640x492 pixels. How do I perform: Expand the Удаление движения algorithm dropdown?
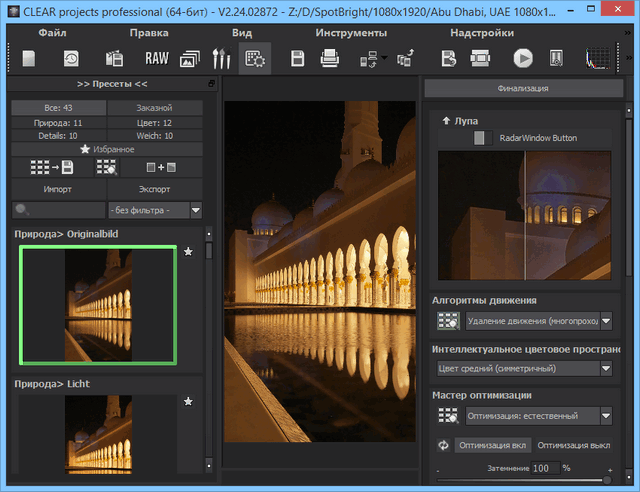coord(606,321)
